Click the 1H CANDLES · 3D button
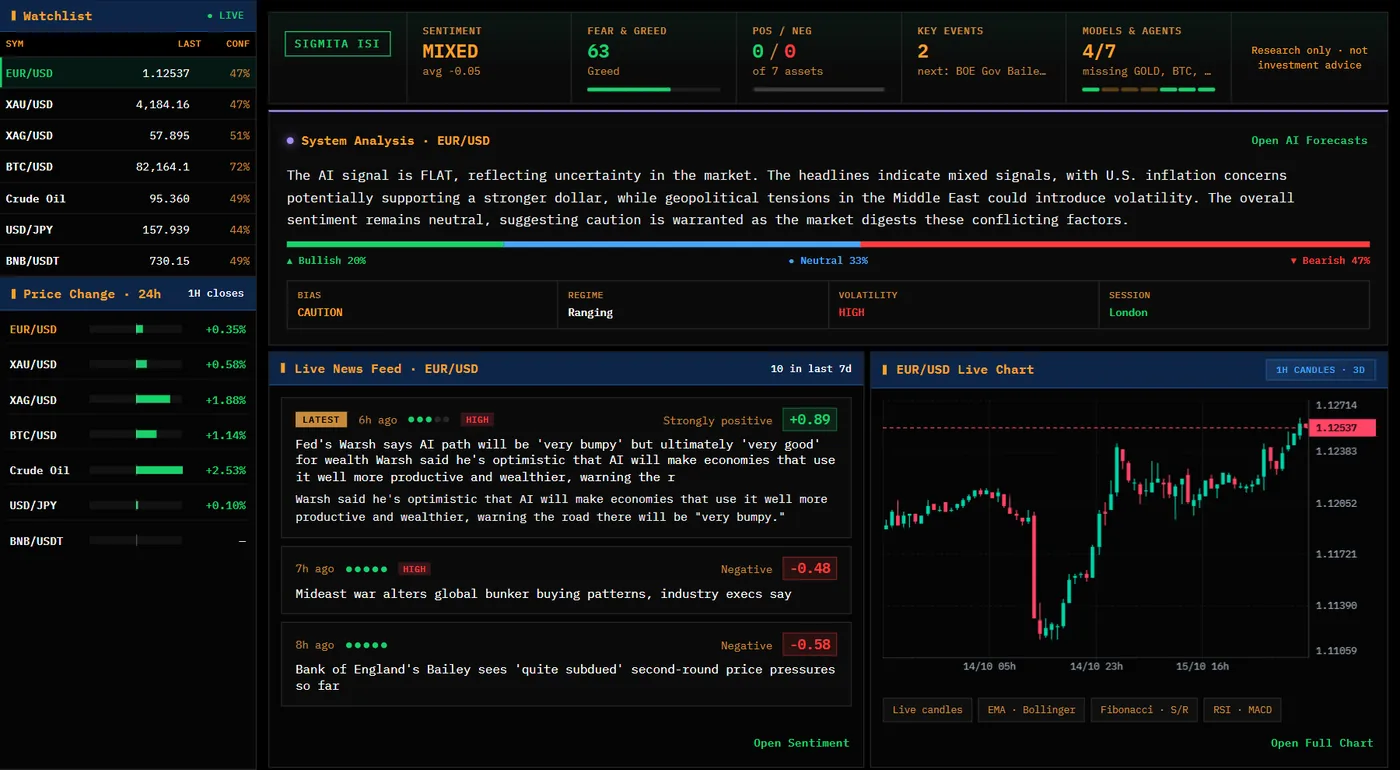This screenshot has width=1400, height=770. point(1320,370)
